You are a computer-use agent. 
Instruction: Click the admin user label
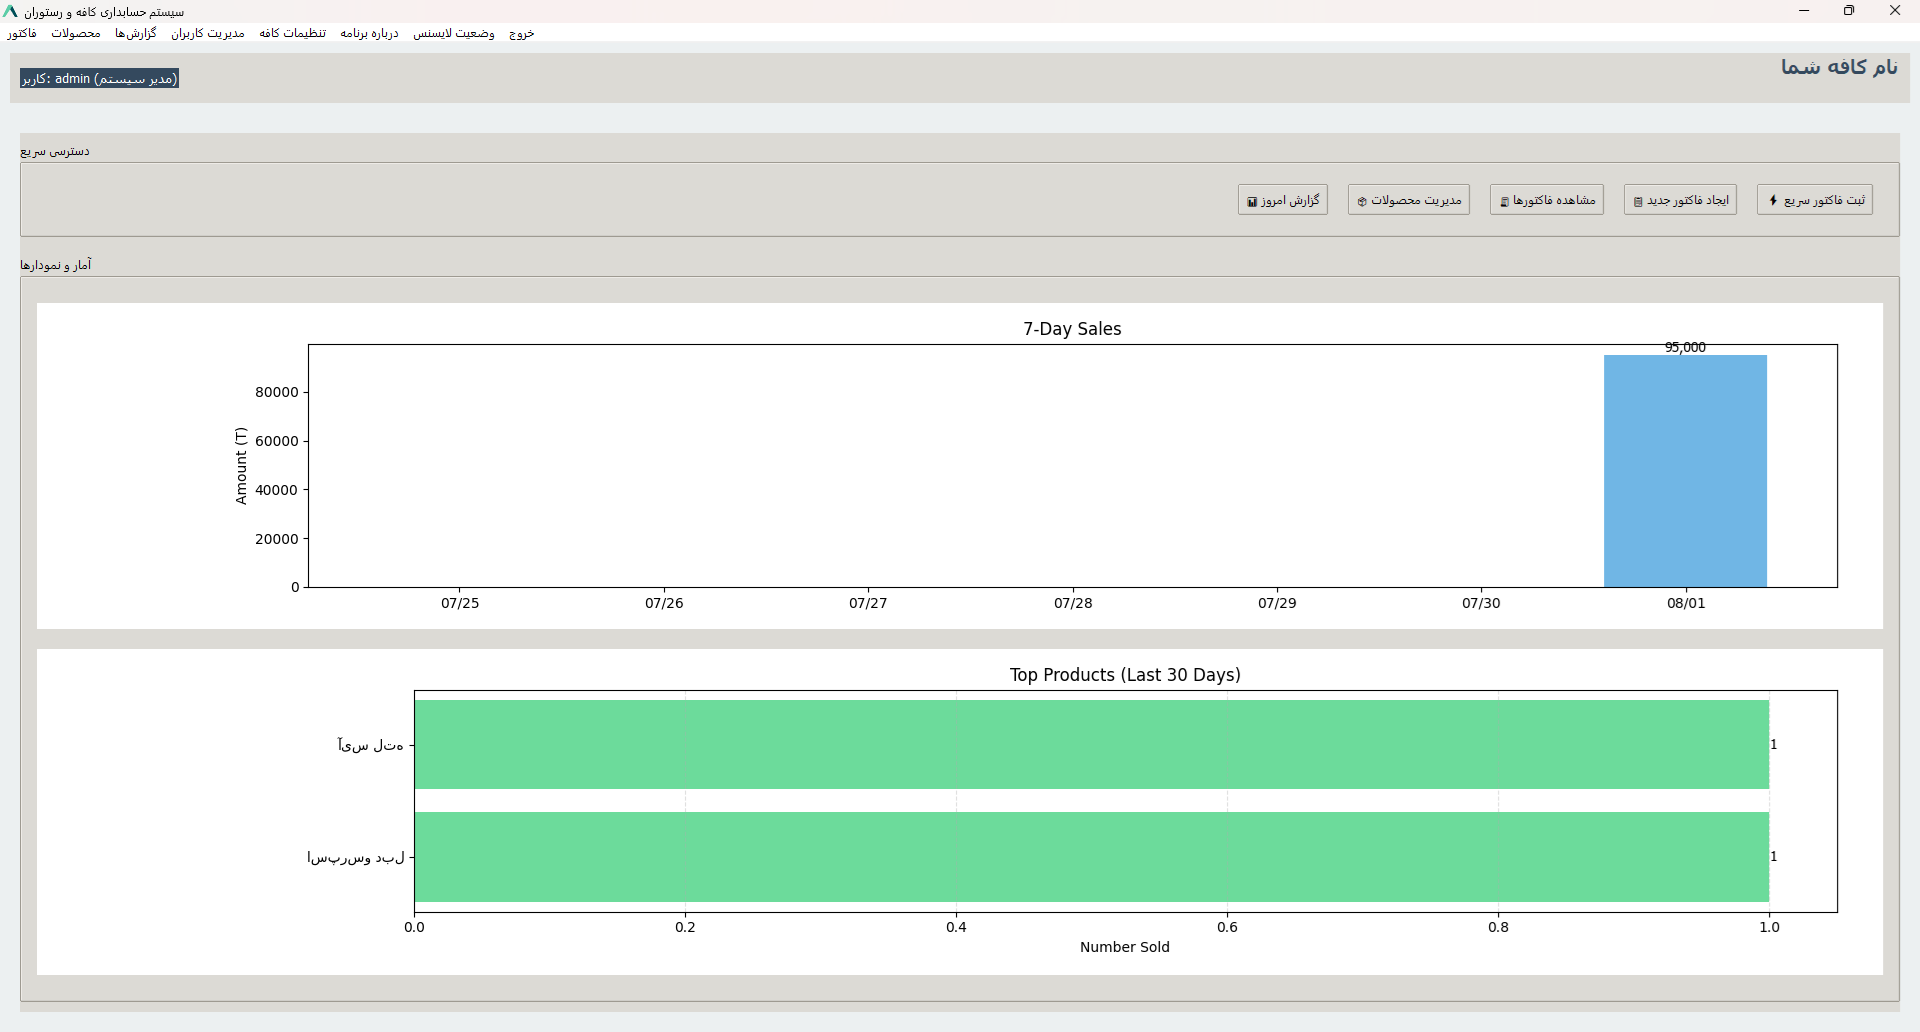pyautogui.click(x=99, y=78)
